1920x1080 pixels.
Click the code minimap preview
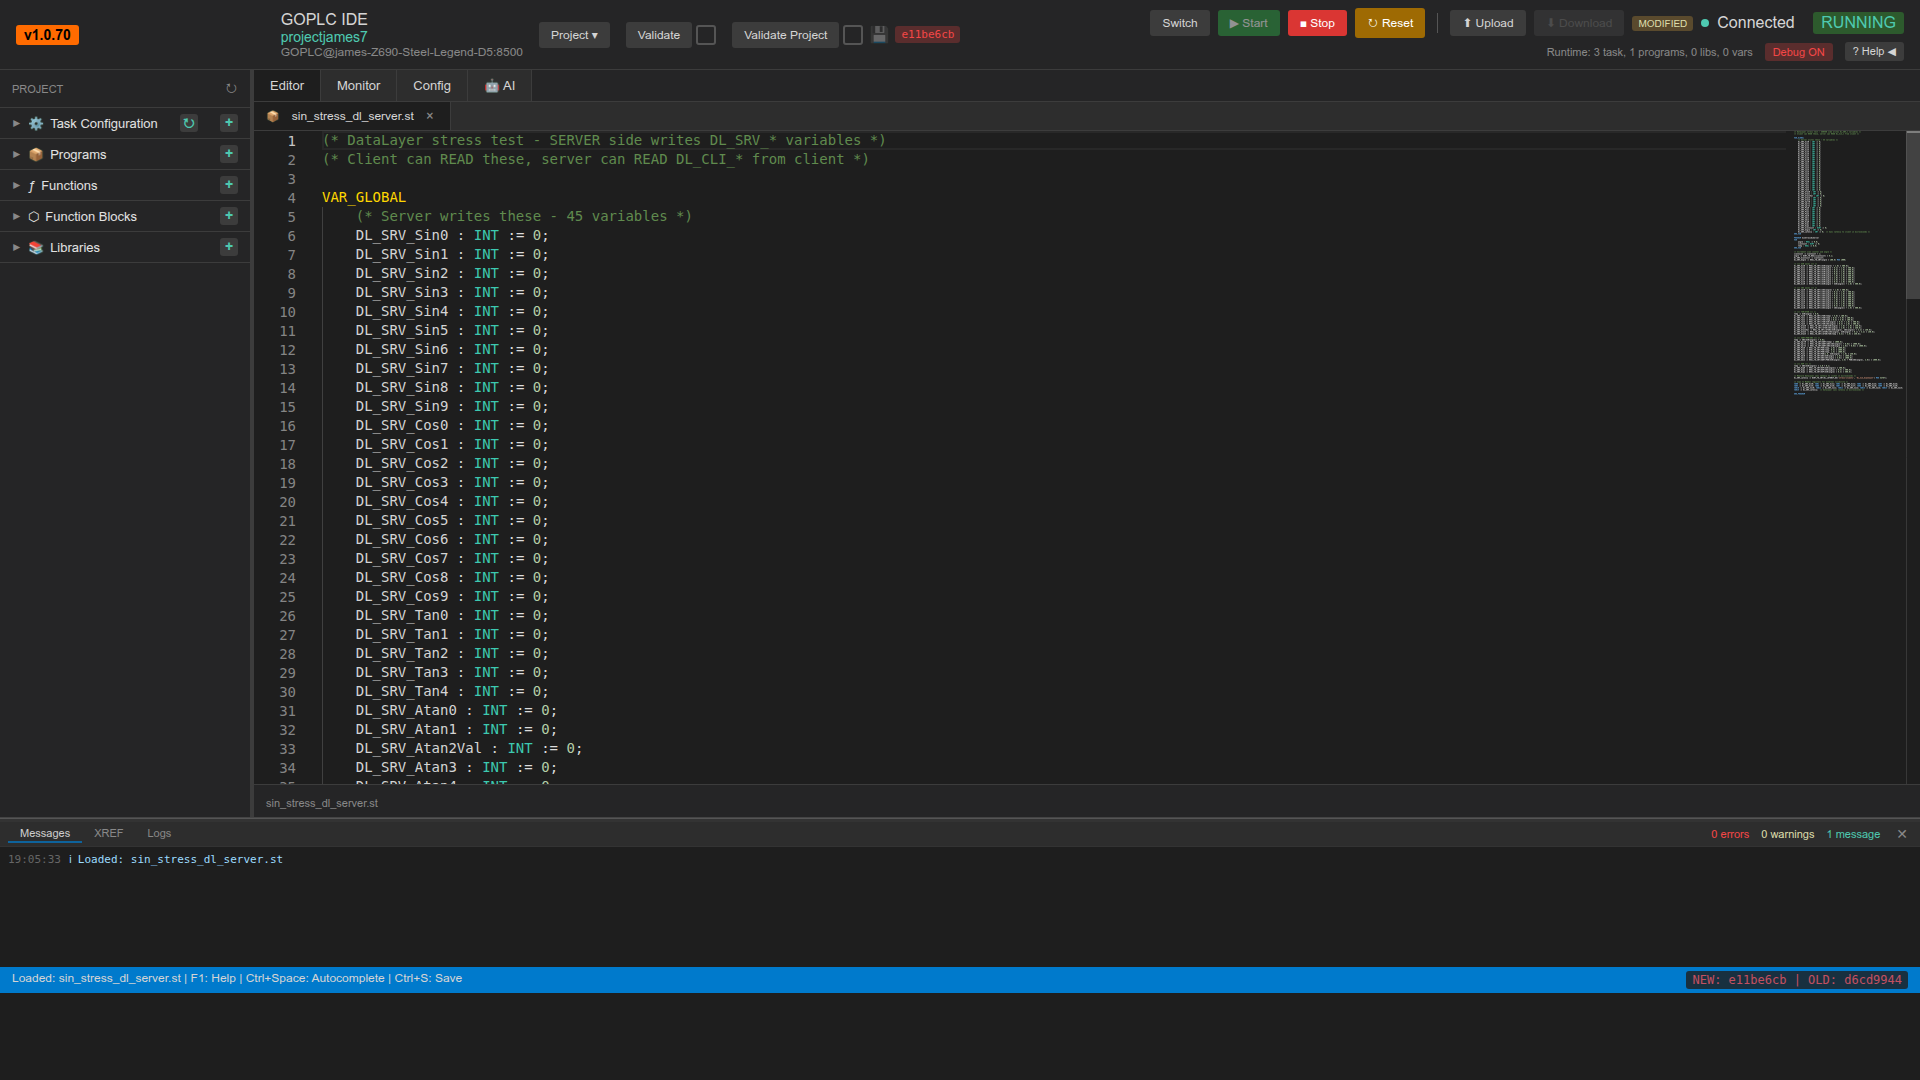[1845, 262]
